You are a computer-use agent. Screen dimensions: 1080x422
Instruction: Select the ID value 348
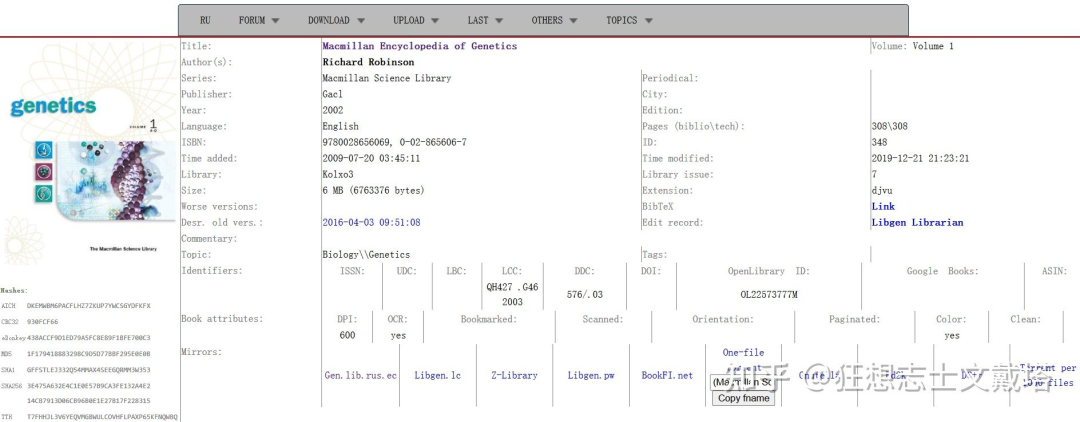(879, 143)
